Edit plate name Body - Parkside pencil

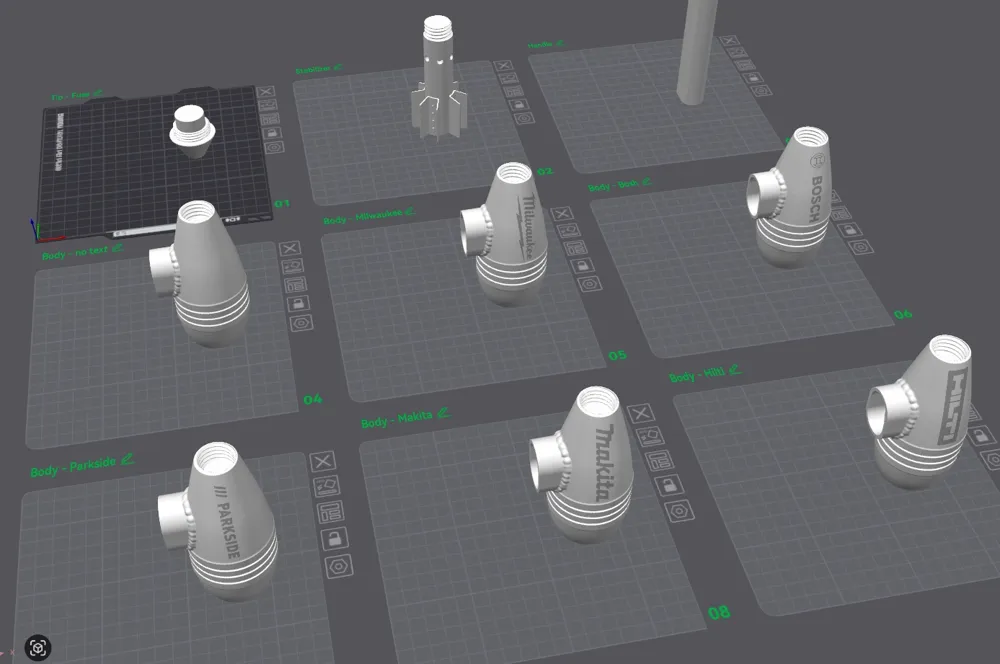point(128,458)
